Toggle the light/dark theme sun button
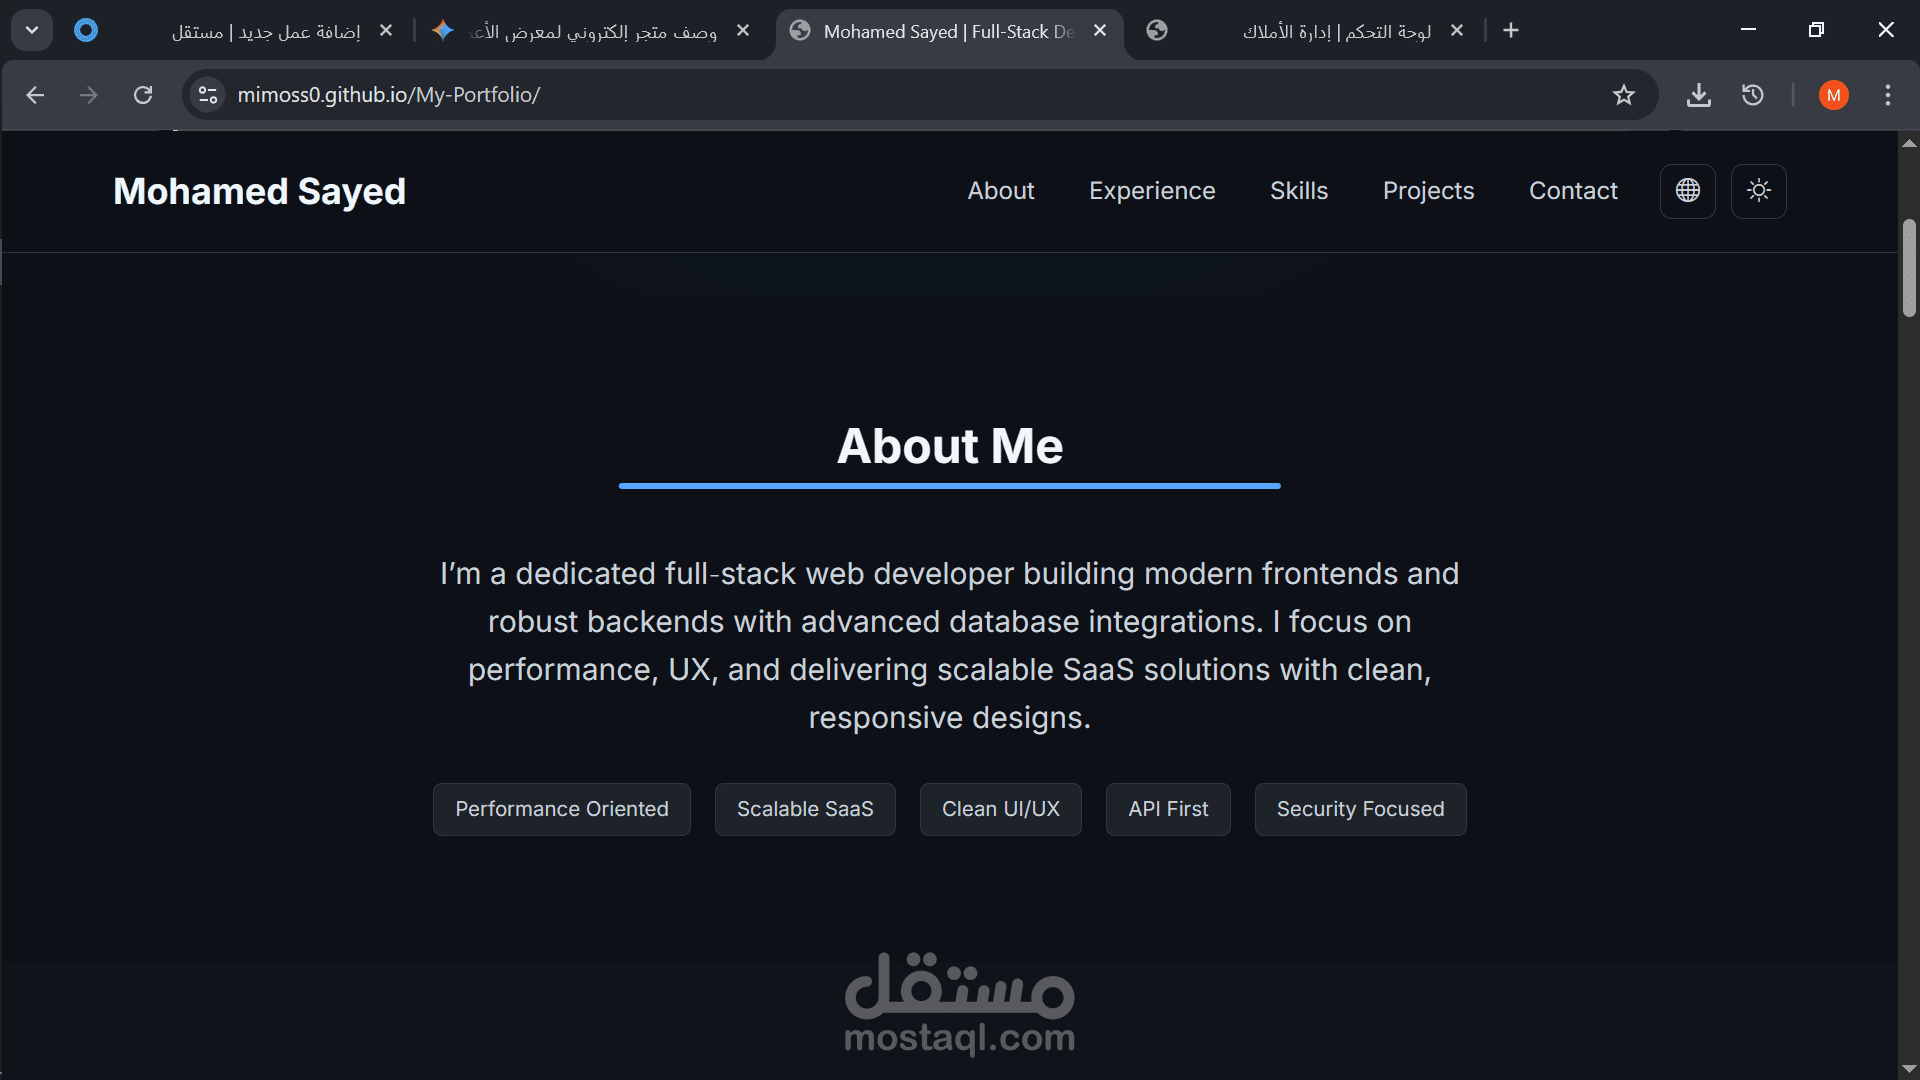The image size is (1920, 1080). (1759, 191)
